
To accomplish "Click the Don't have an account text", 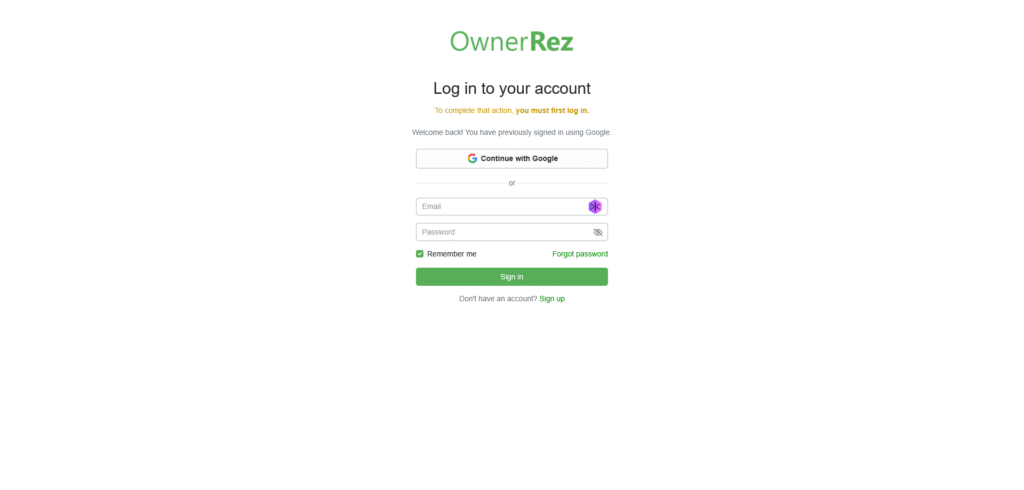I will 498,299.
